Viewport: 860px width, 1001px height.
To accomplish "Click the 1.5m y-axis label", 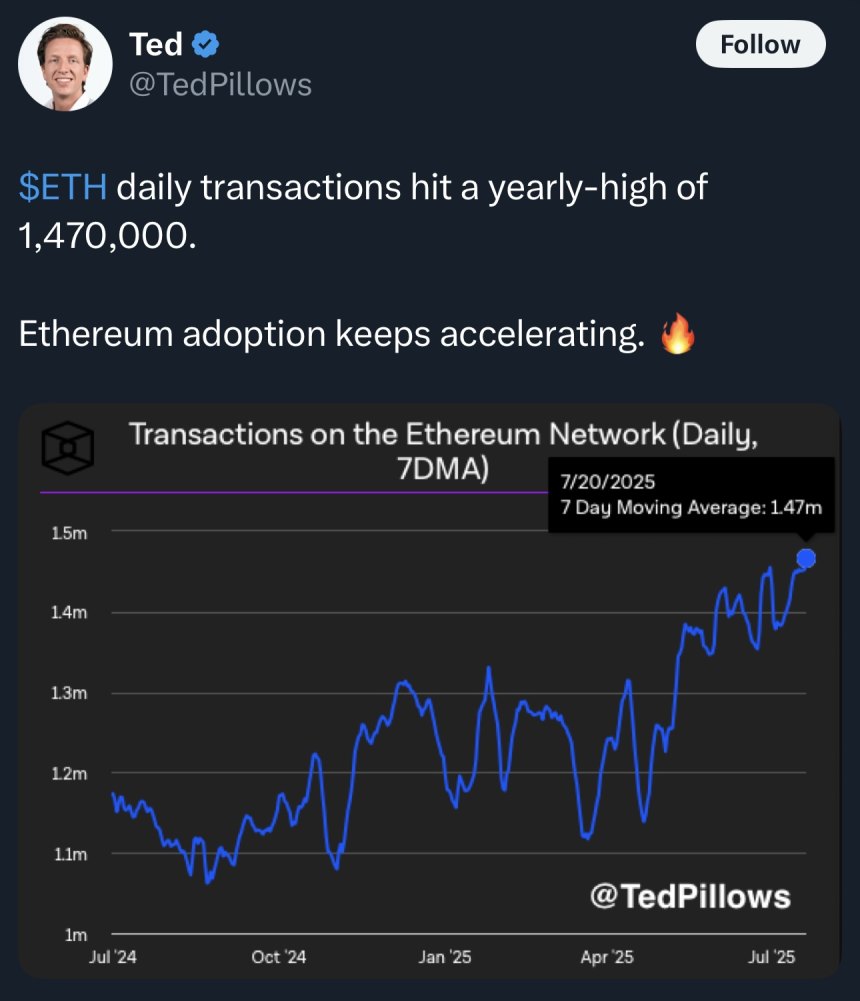I will (69, 532).
